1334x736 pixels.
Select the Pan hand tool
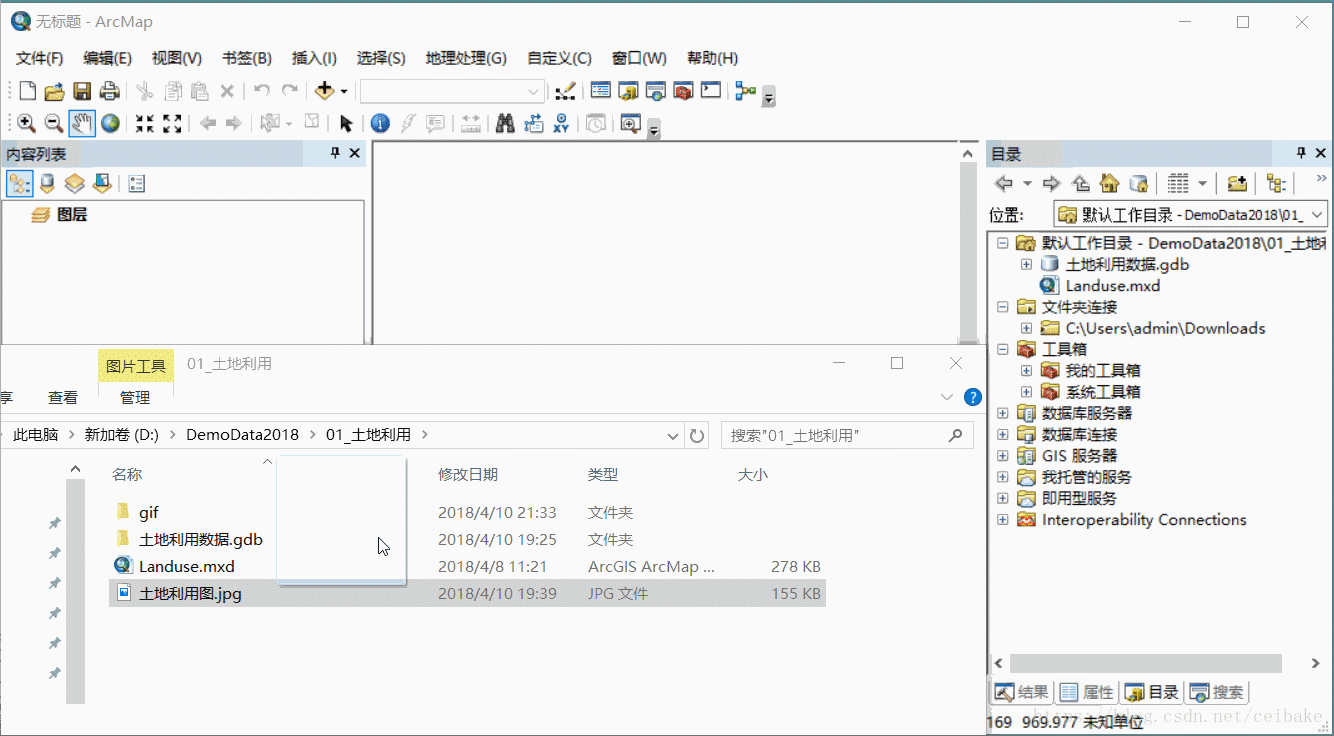(x=82, y=123)
